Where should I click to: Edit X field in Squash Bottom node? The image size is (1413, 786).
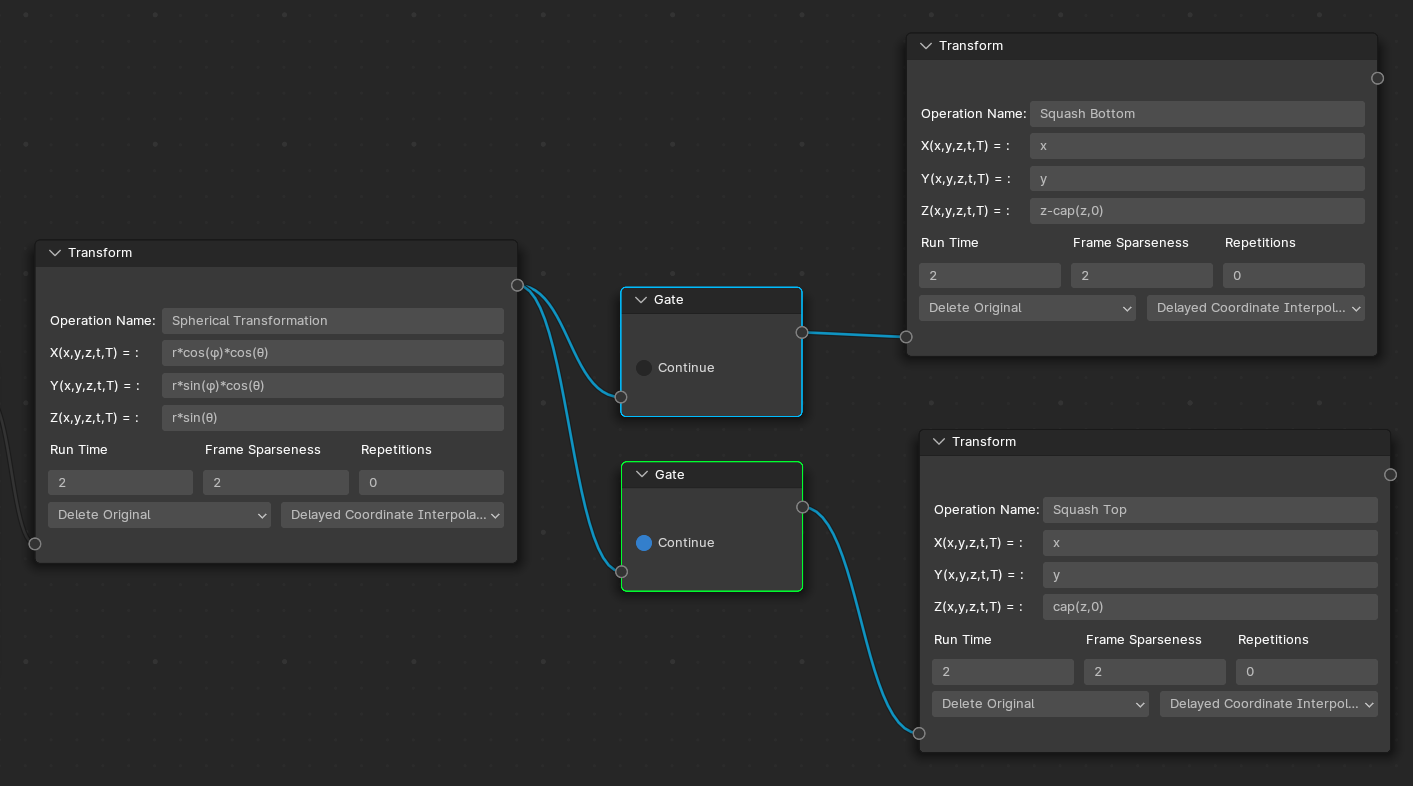tap(1197, 146)
